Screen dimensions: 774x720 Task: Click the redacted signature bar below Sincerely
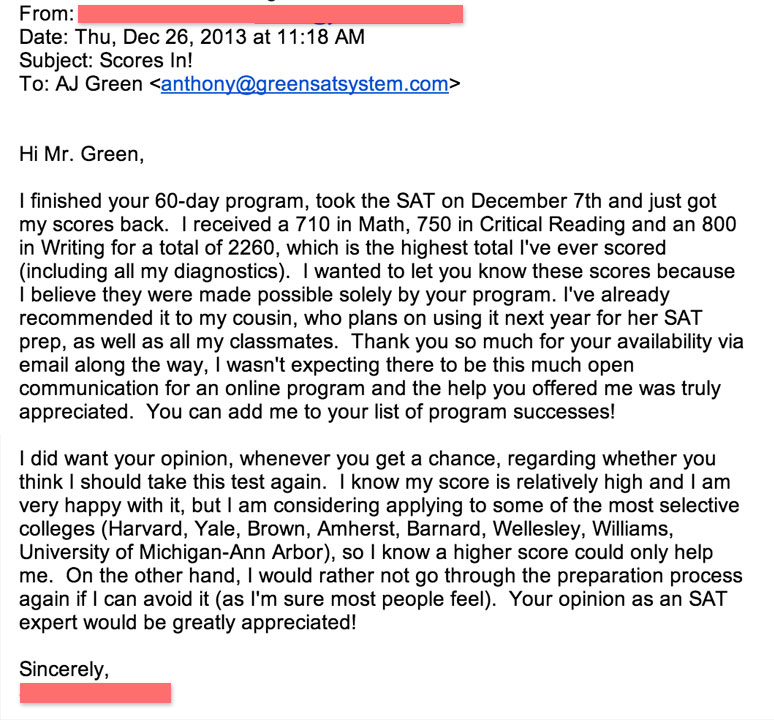pyautogui.click(x=95, y=693)
